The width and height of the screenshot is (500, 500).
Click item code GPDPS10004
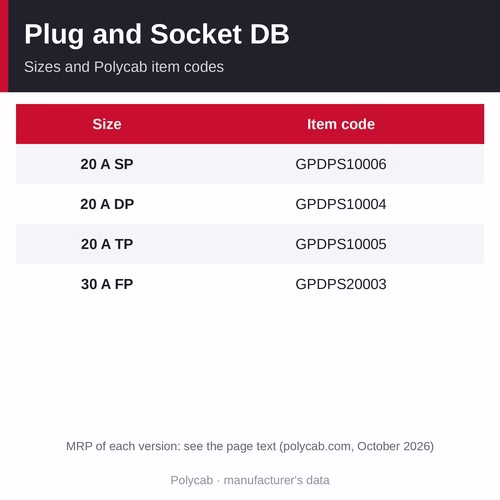tap(341, 204)
